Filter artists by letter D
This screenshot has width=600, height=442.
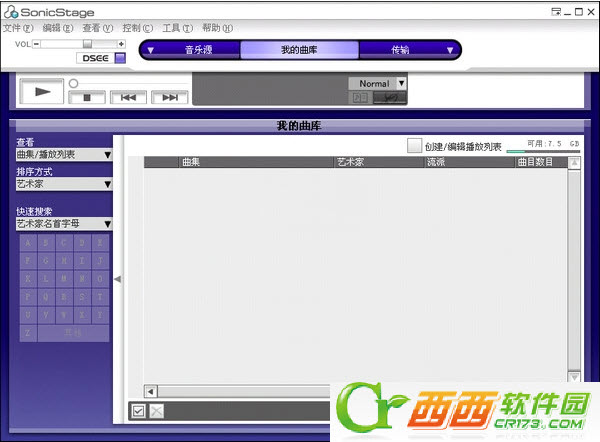point(82,243)
